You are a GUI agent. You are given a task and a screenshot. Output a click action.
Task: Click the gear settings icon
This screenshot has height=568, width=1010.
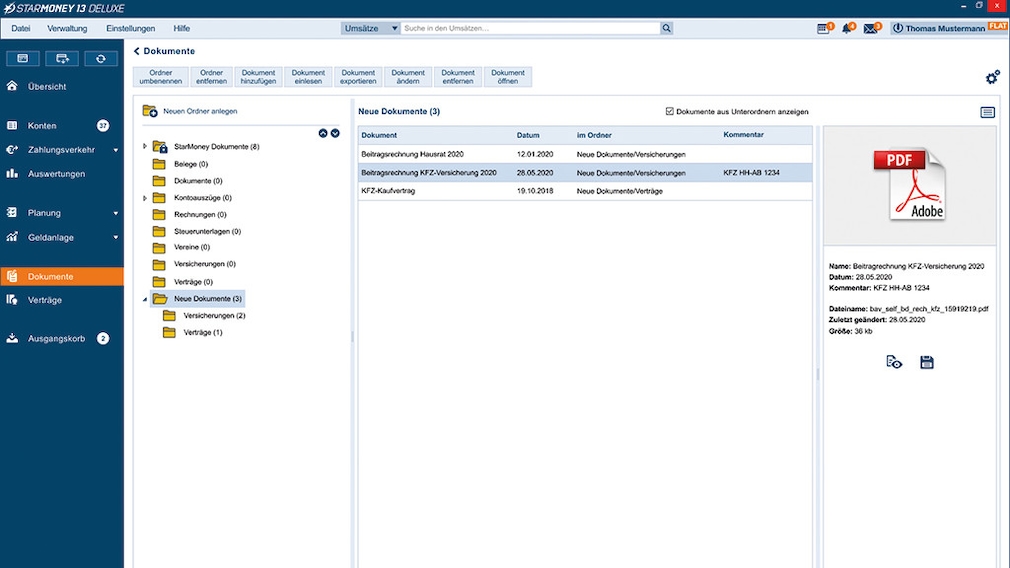coord(992,78)
